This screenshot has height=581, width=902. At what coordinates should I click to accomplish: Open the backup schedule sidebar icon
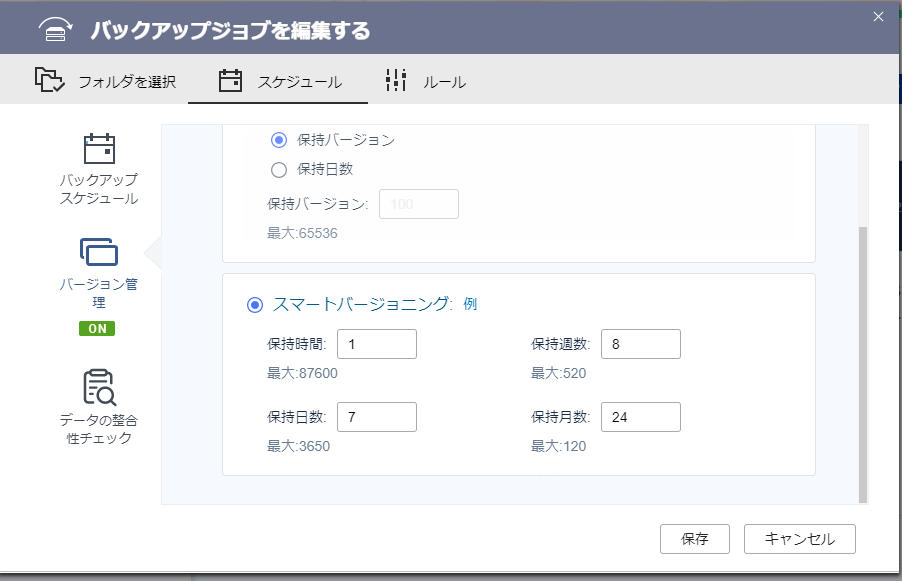pos(99,148)
